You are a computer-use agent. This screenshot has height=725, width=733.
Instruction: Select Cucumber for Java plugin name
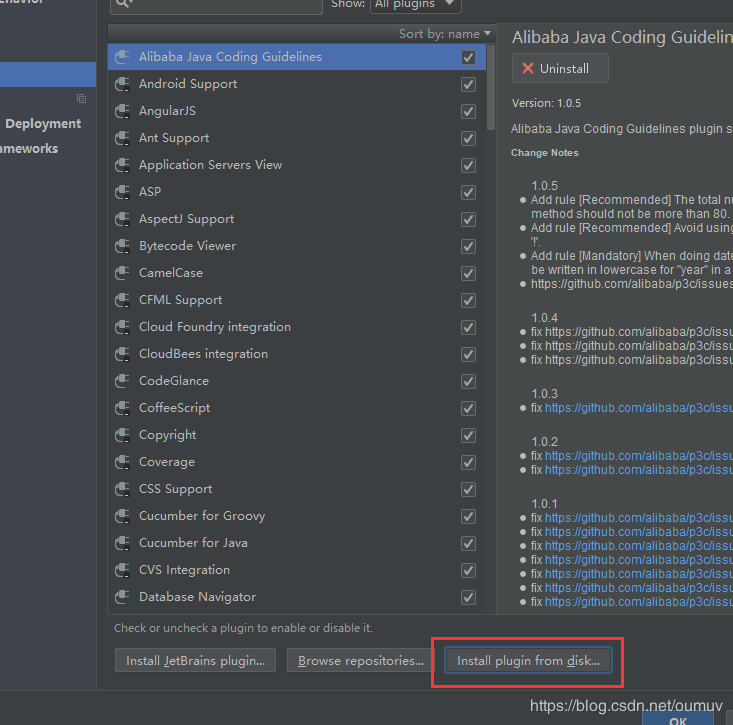[193, 543]
